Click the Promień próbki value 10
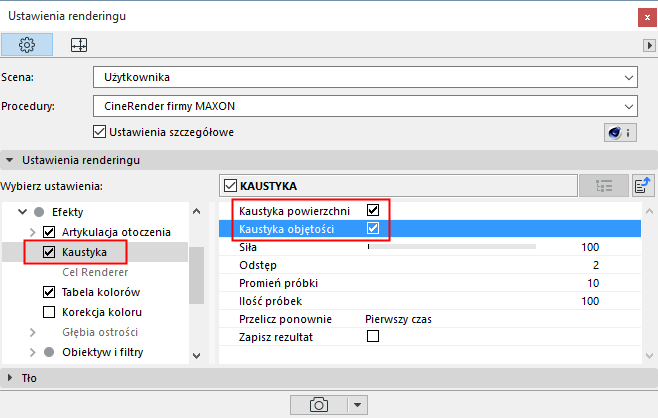658x418 pixels. tap(593, 283)
